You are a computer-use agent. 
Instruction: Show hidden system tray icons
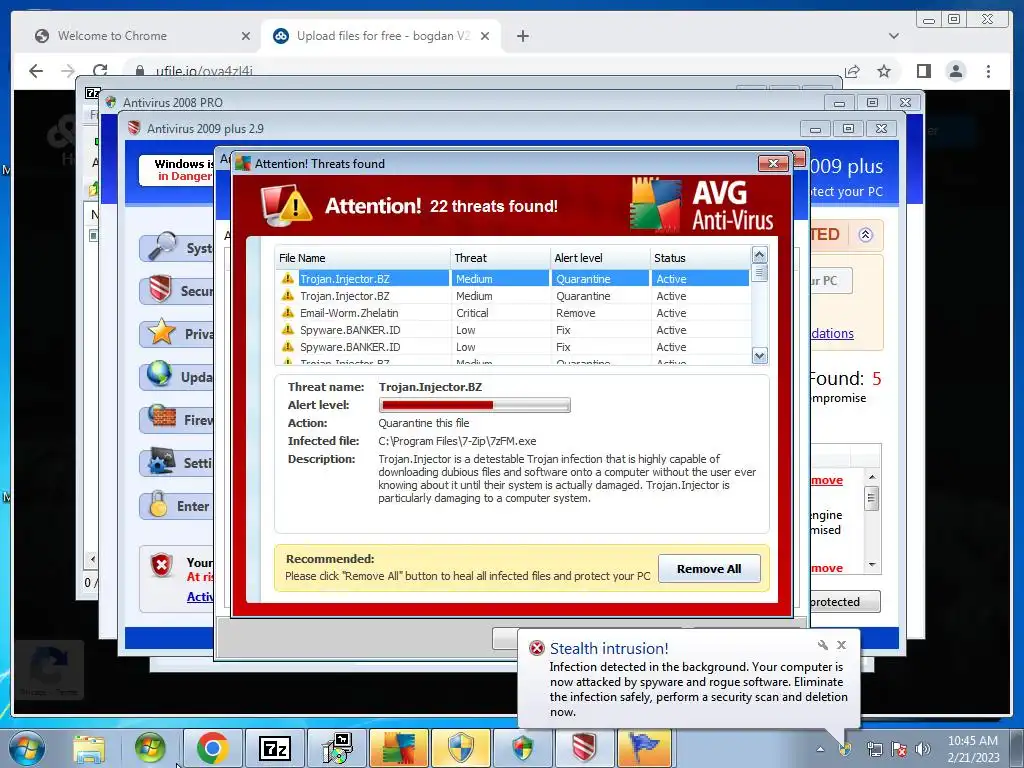tap(820, 749)
